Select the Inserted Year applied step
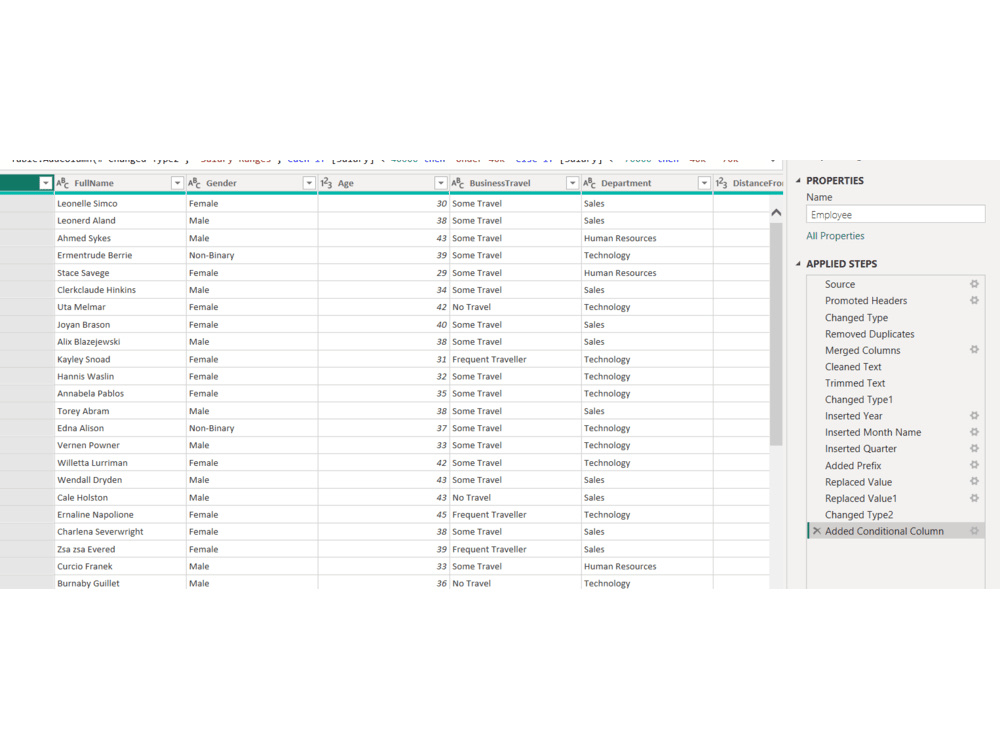Viewport: 1000px width, 750px height. pyautogui.click(x=853, y=416)
